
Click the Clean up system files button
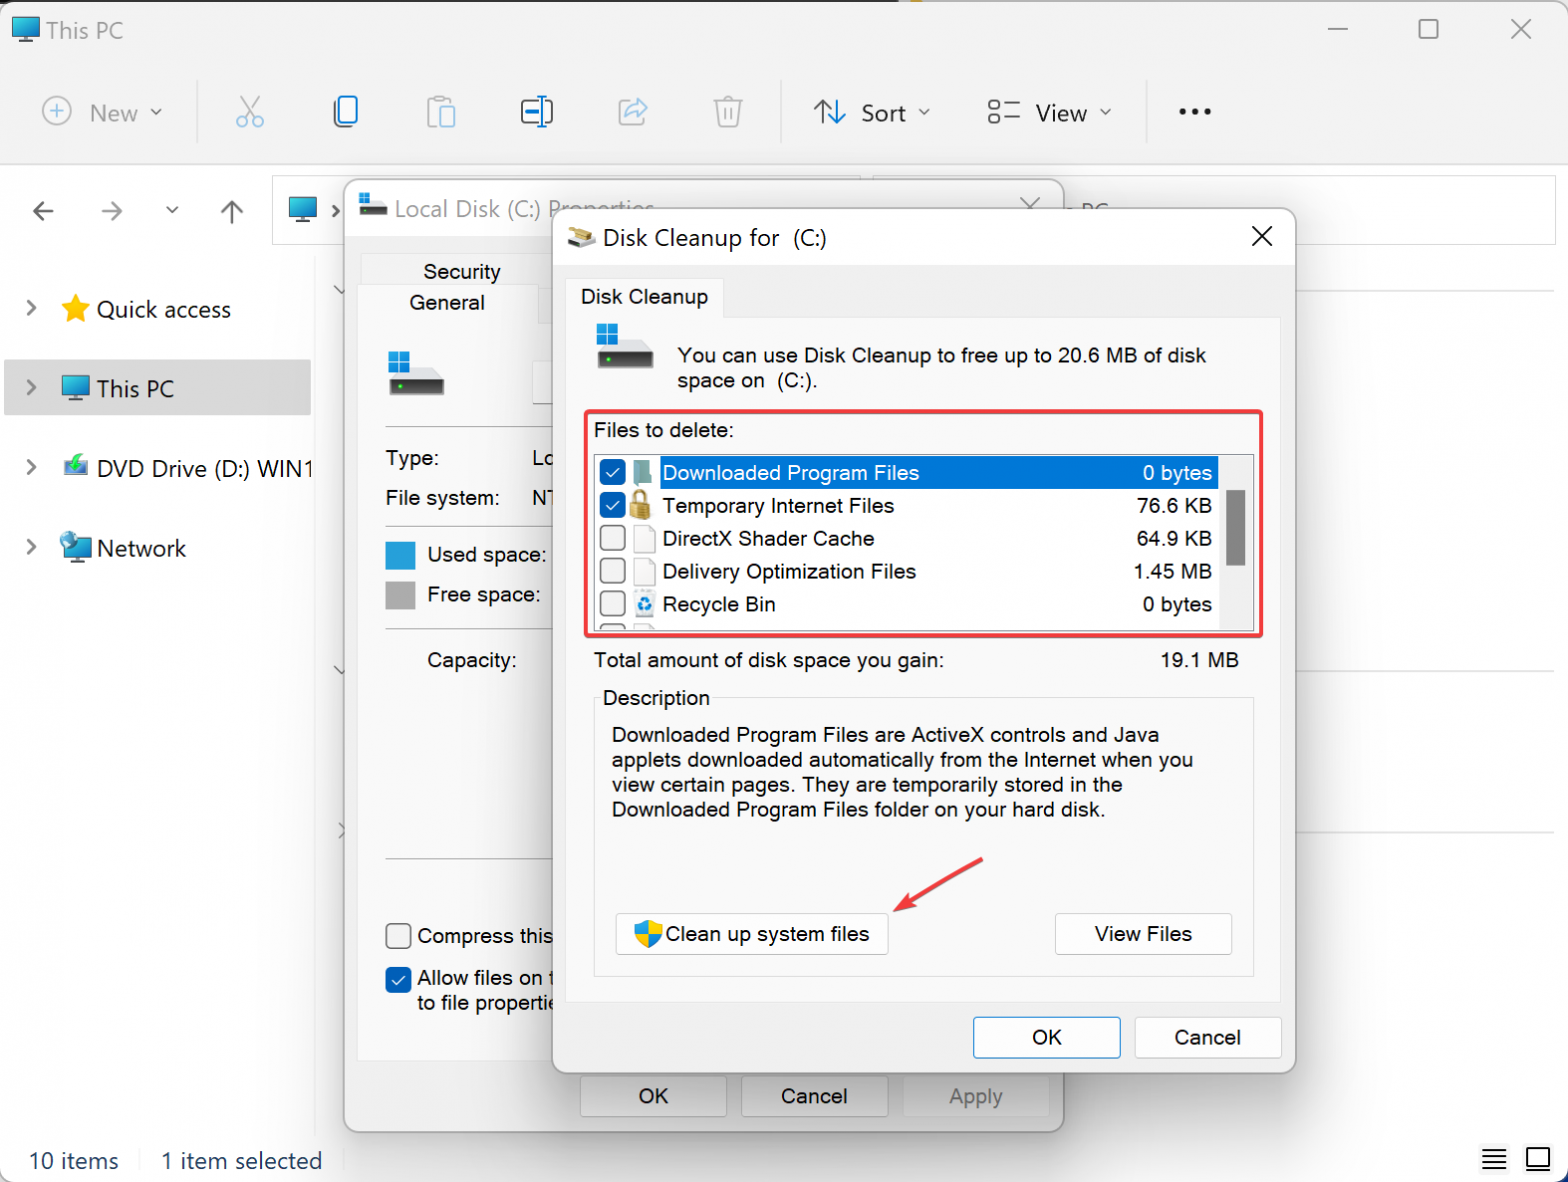[752, 934]
